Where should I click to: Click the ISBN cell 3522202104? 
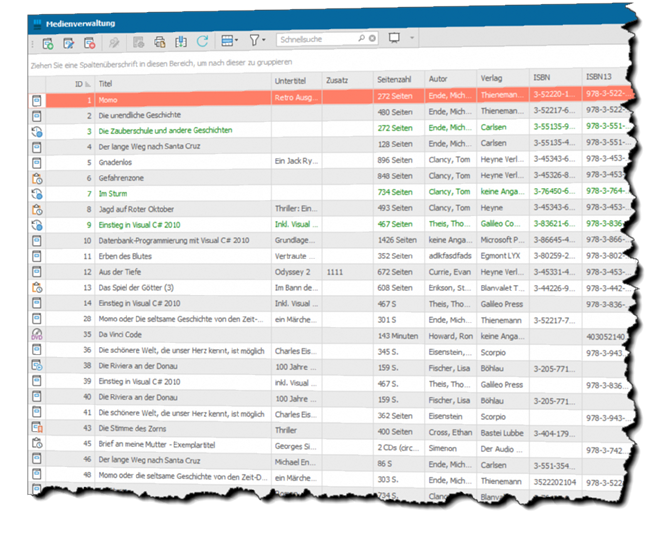coord(555,482)
